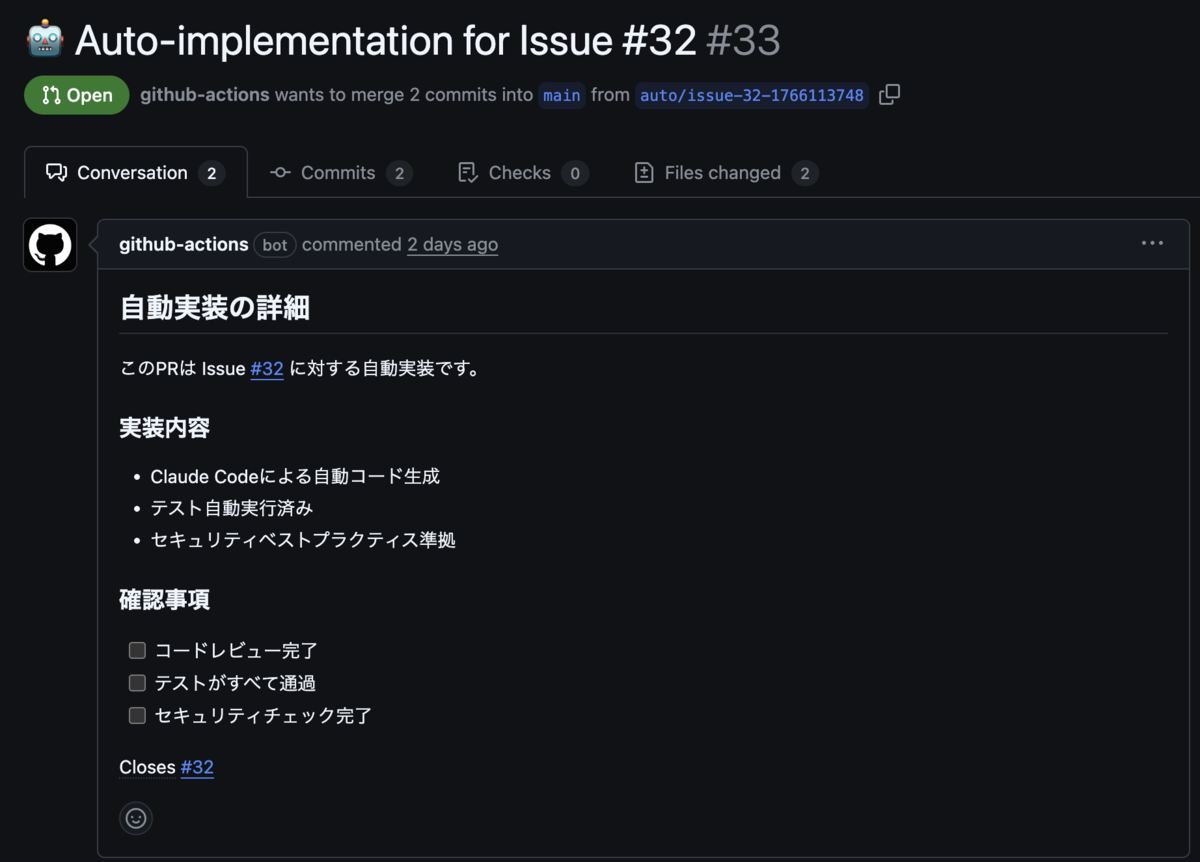Screen dimensions: 1200x862
Task: Click the github-actions Octocat avatar
Action: (x=50, y=245)
